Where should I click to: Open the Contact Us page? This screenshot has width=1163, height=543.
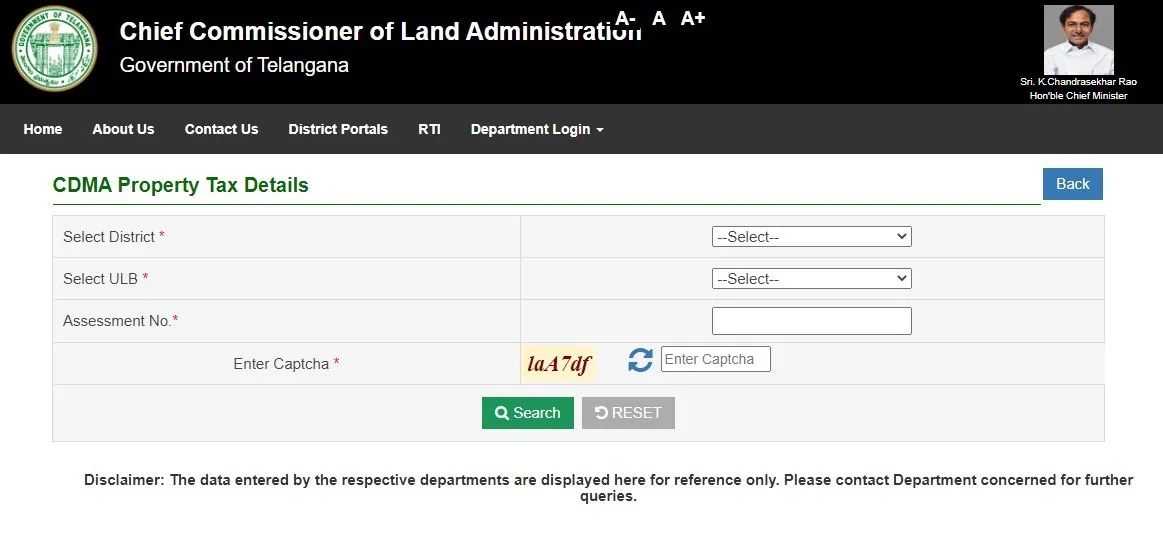point(221,129)
